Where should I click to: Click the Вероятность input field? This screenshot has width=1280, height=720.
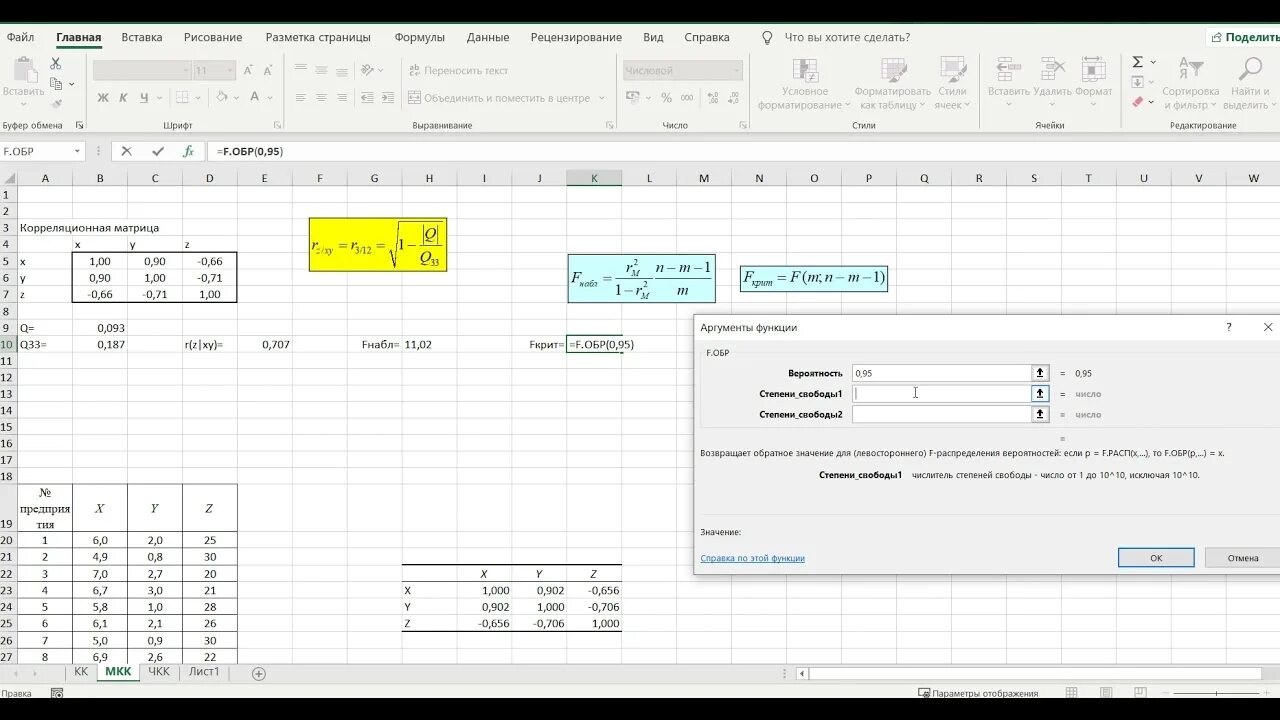(x=941, y=373)
